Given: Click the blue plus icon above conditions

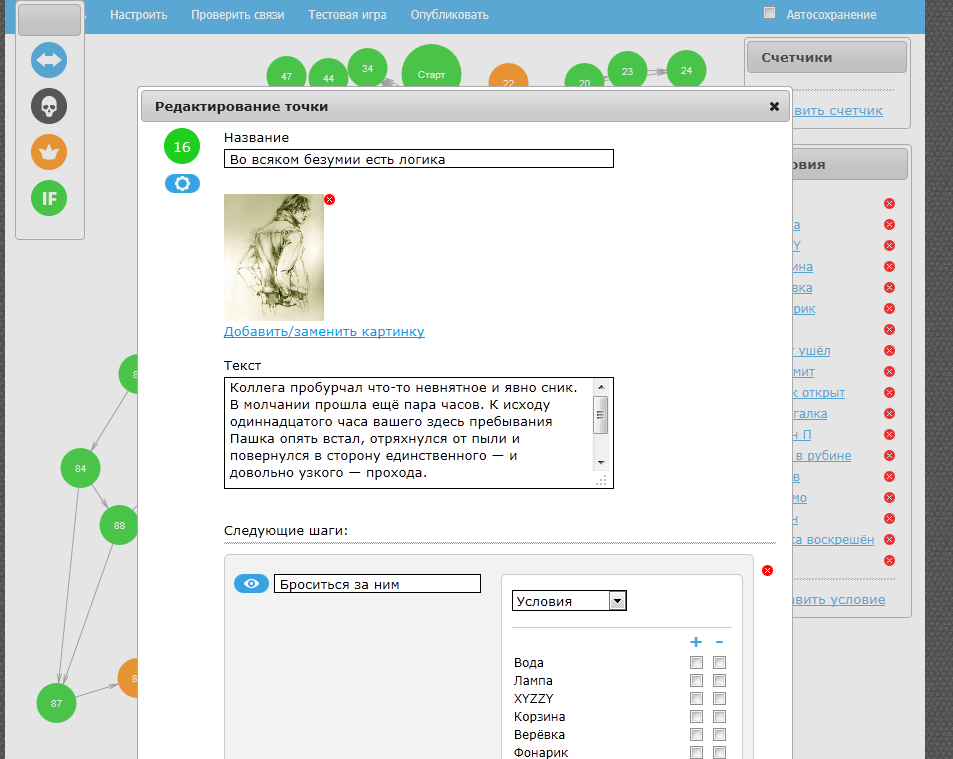Looking at the screenshot, I should [696, 642].
